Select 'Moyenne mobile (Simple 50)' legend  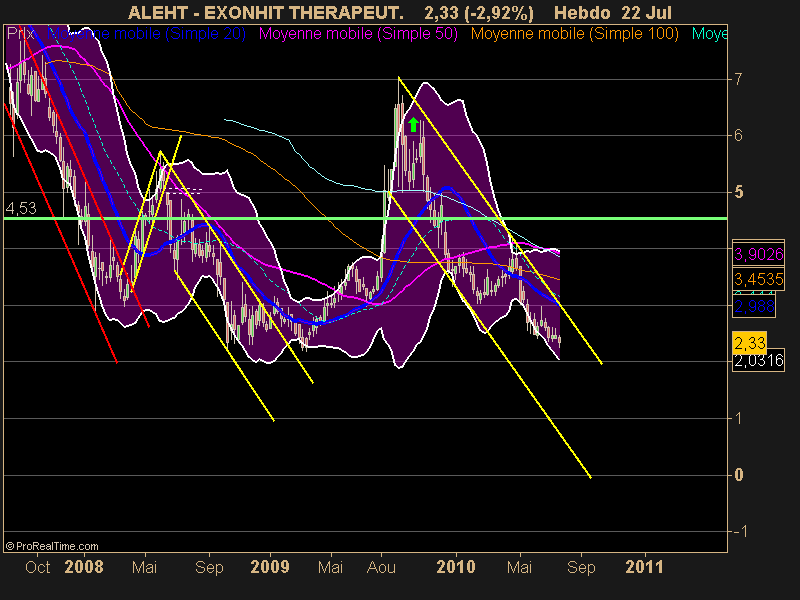pyautogui.click(x=358, y=34)
